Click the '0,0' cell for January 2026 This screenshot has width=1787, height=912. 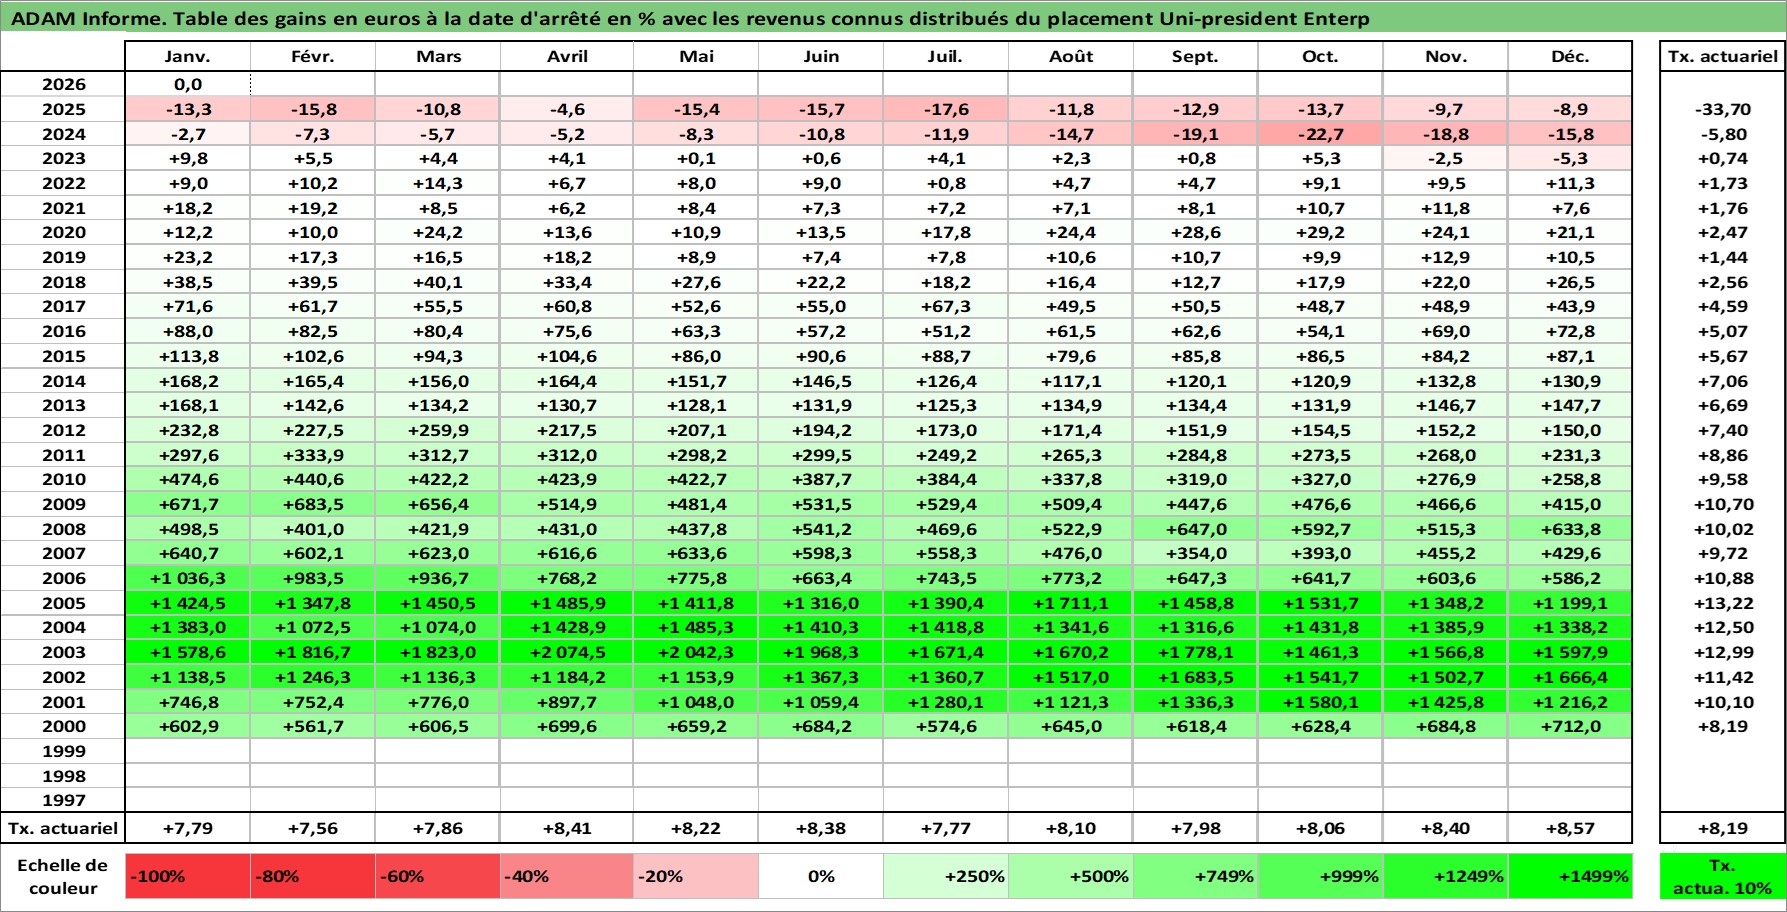pos(188,85)
